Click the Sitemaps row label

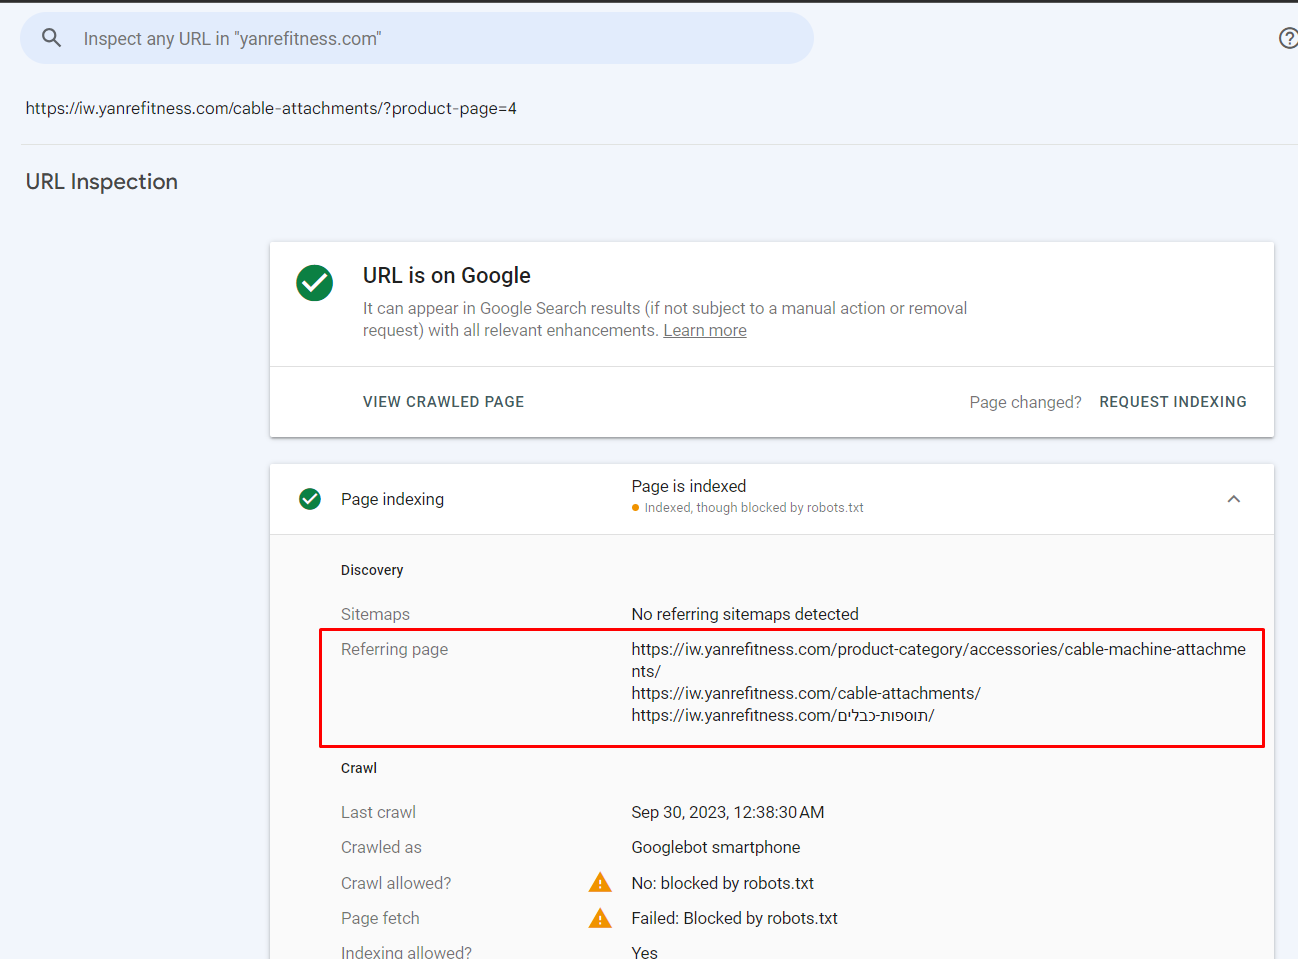pos(375,614)
